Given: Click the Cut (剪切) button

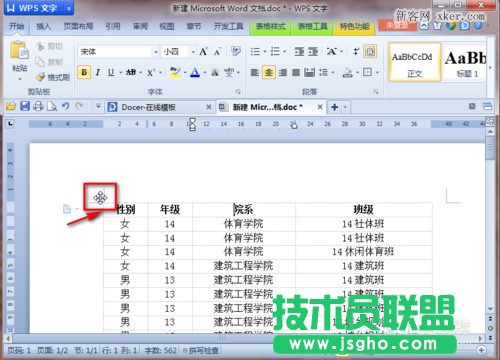Looking at the screenshot, I should (x=49, y=46).
